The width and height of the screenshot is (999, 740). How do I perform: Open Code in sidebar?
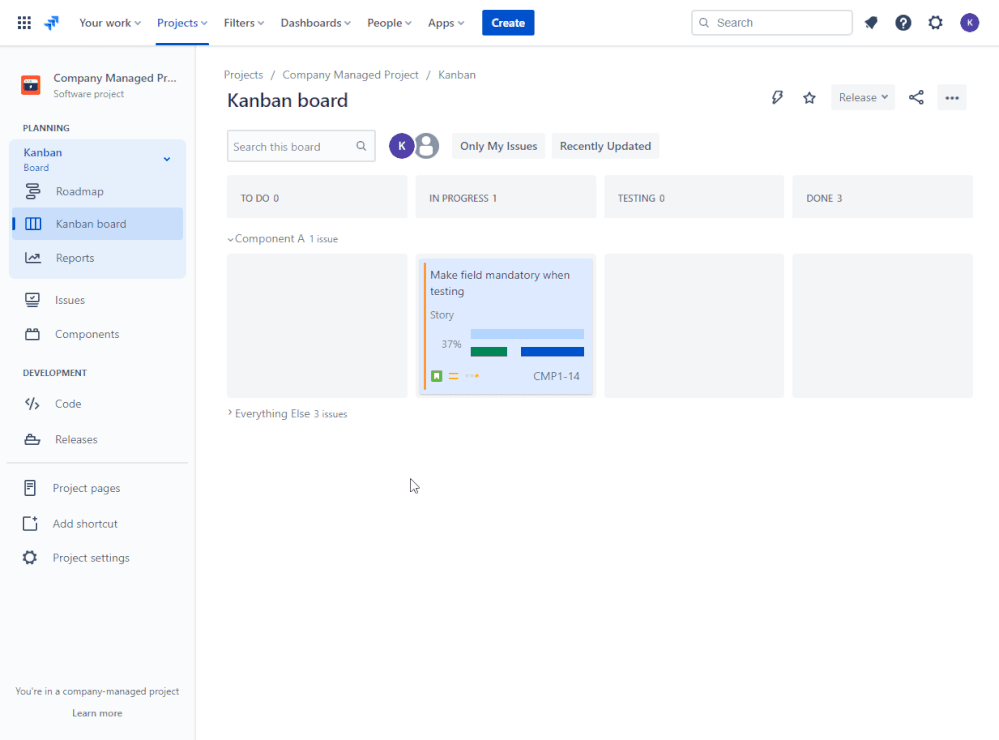(97, 403)
